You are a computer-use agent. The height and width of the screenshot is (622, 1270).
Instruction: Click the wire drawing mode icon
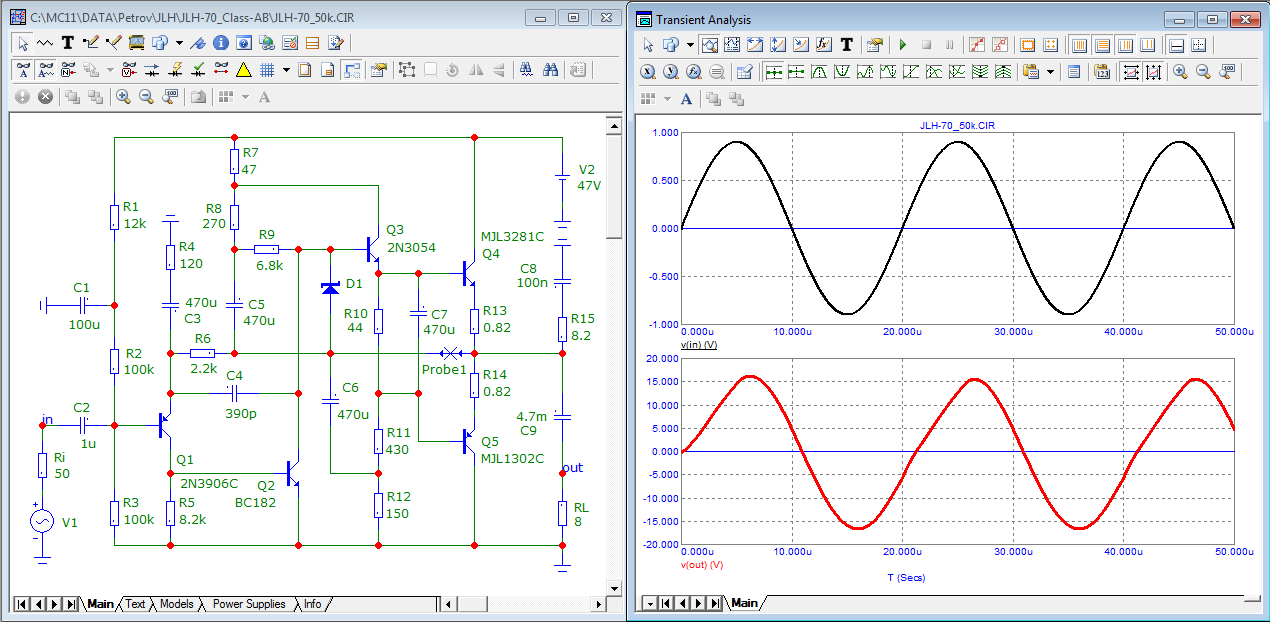click(x=91, y=43)
